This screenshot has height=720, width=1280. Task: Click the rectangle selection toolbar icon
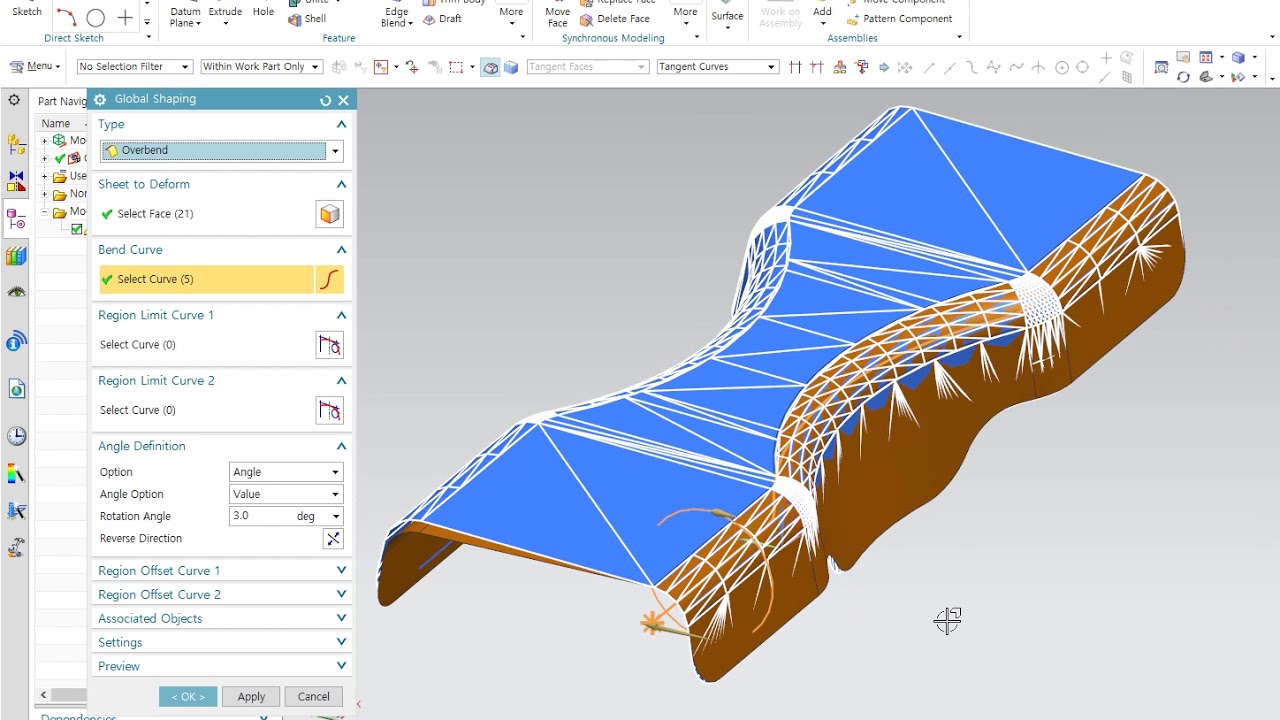455,67
